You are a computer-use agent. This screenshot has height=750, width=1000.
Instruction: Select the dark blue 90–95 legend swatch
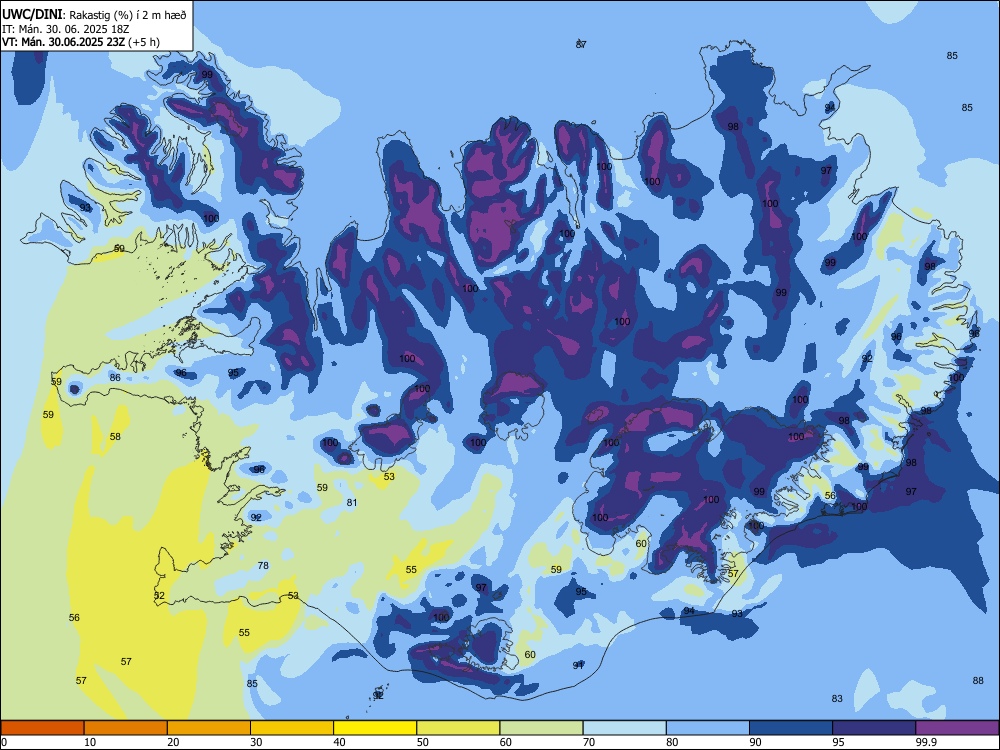pos(791,728)
